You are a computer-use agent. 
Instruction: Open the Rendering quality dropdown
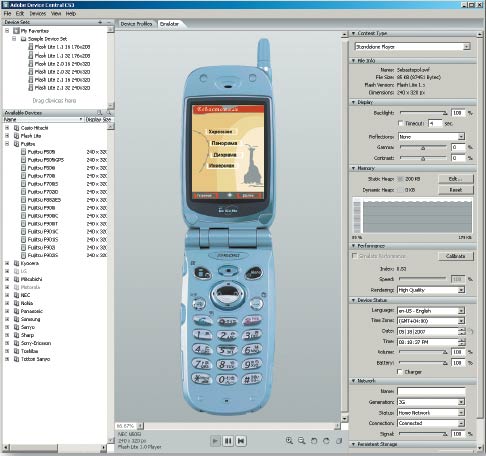pos(461,290)
